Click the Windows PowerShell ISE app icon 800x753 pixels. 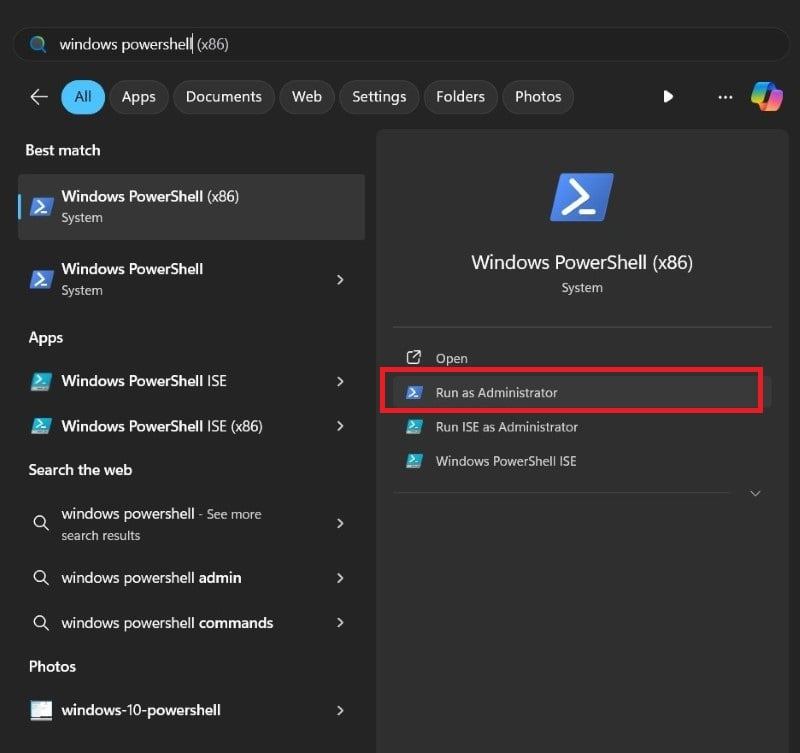[41, 381]
